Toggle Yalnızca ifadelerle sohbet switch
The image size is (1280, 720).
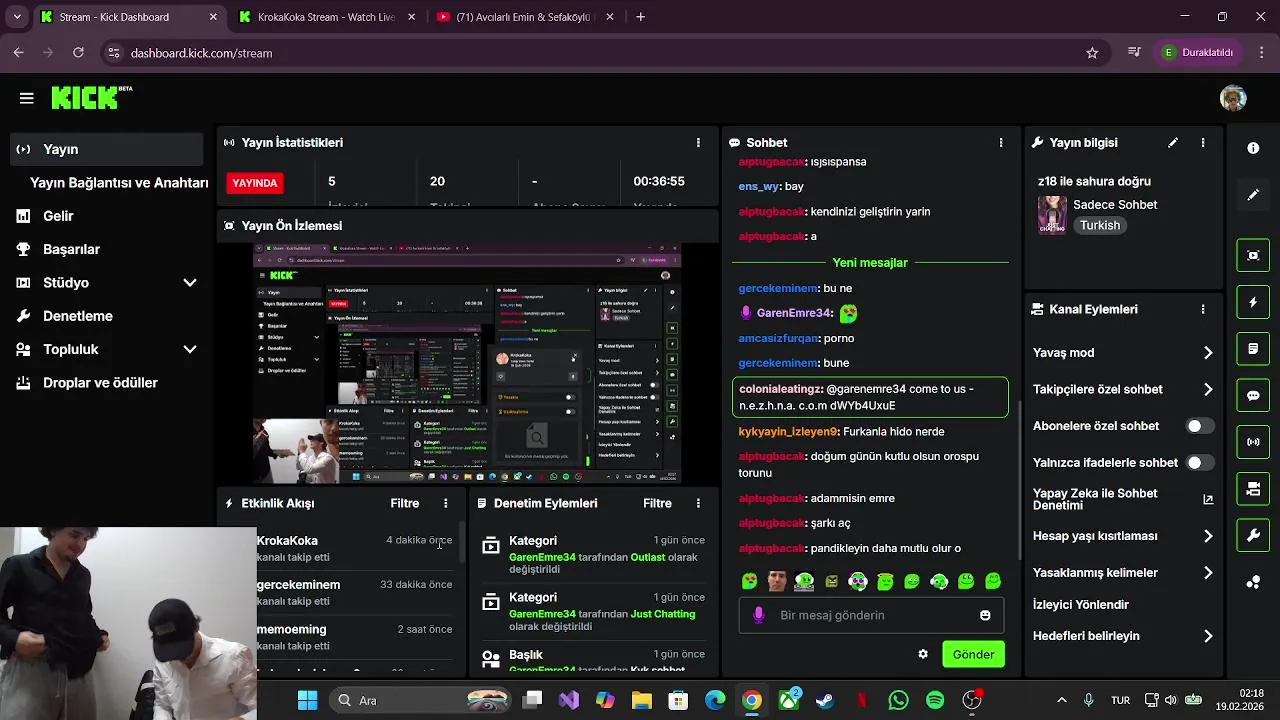1200,463
